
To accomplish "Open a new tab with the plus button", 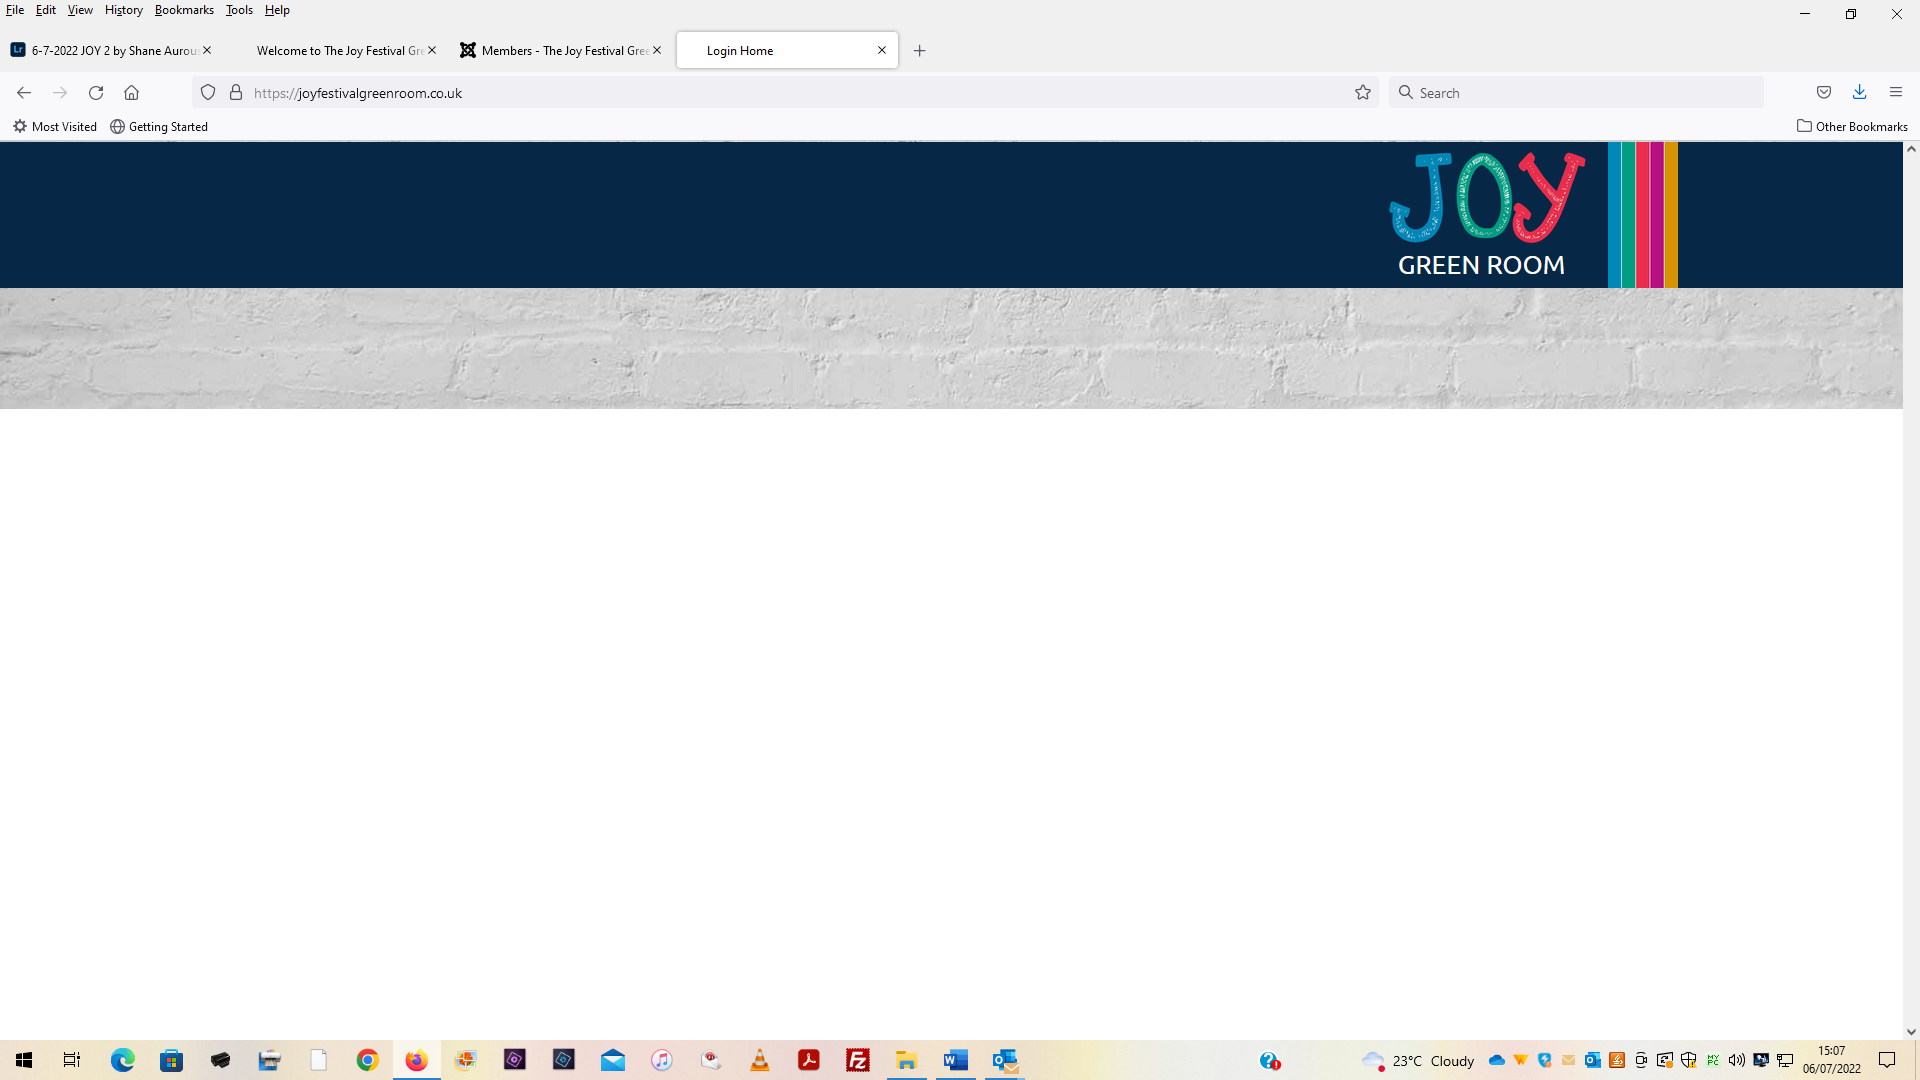I will coord(919,51).
